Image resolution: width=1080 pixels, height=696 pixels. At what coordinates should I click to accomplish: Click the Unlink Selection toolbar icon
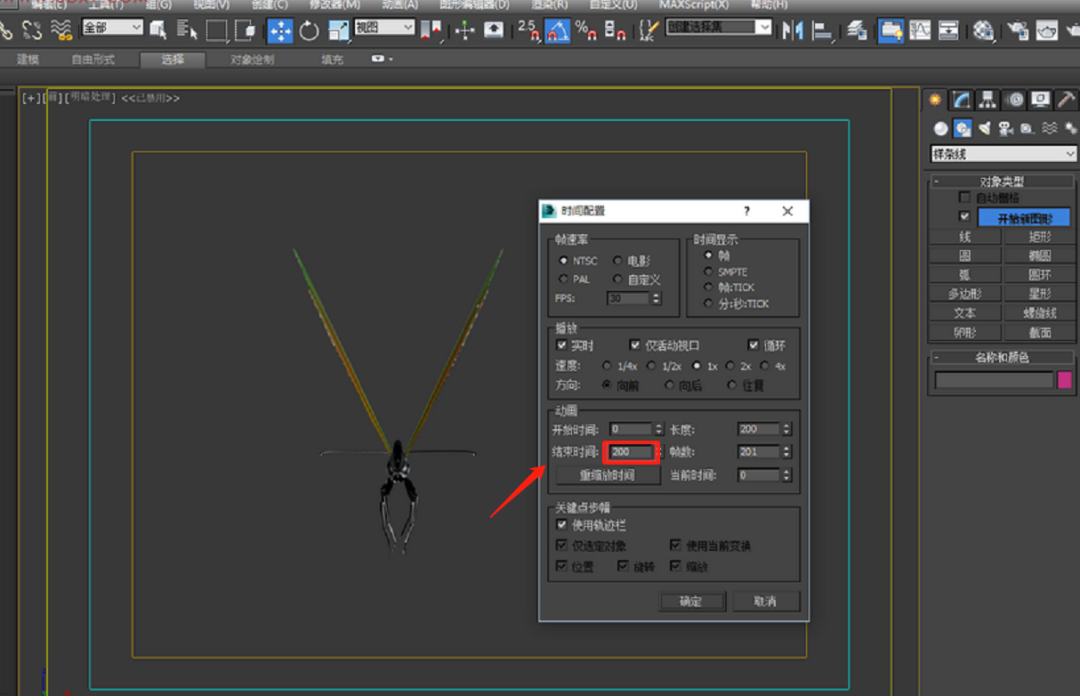(32, 30)
